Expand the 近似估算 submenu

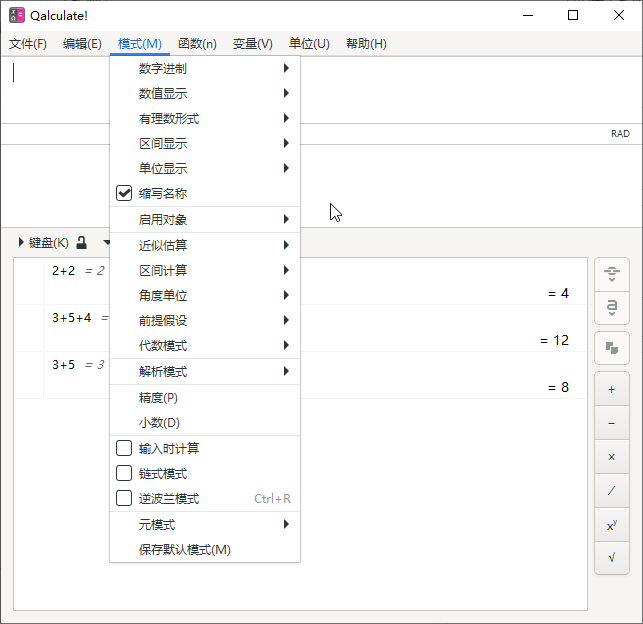(x=205, y=245)
